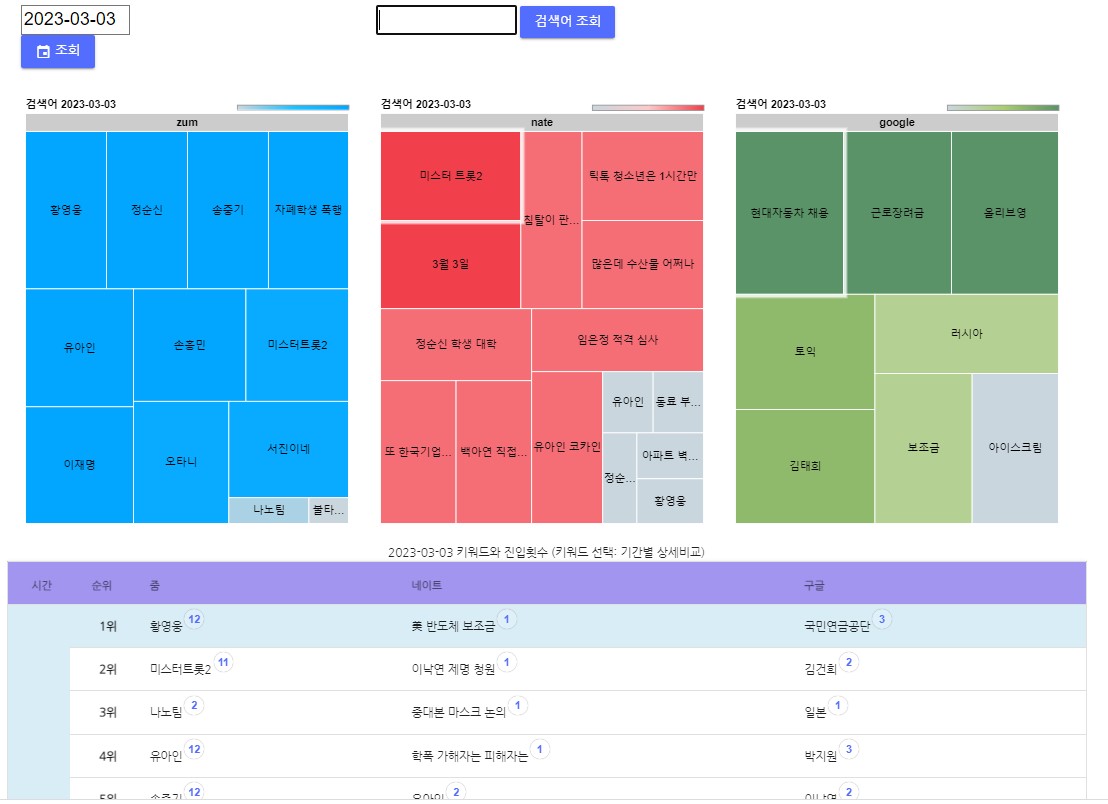Click the 네이트 column header in table

pos(426,586)
